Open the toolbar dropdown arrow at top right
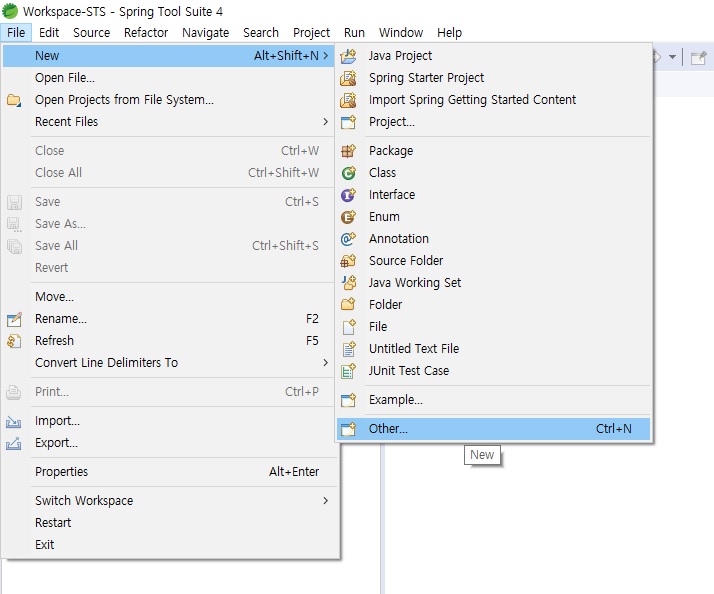The width and height of the screenshot is (714, 594). click(672, 57)
